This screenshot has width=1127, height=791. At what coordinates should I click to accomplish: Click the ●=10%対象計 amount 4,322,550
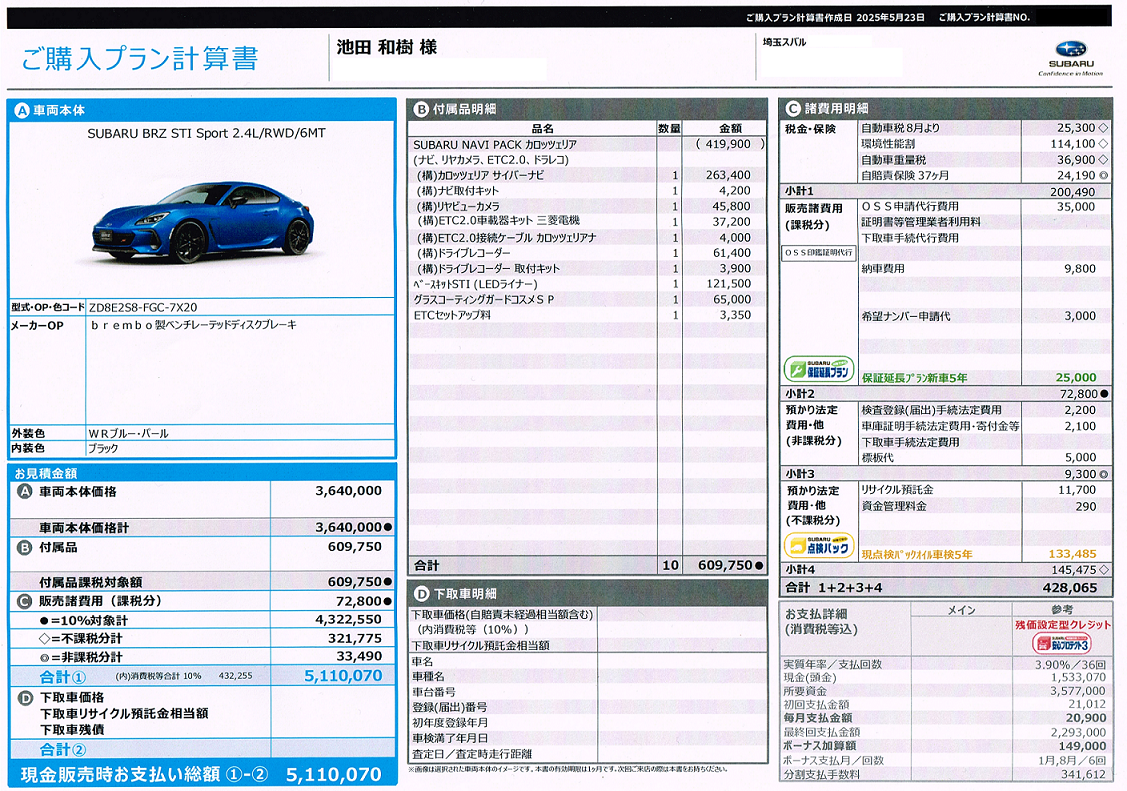349,619
